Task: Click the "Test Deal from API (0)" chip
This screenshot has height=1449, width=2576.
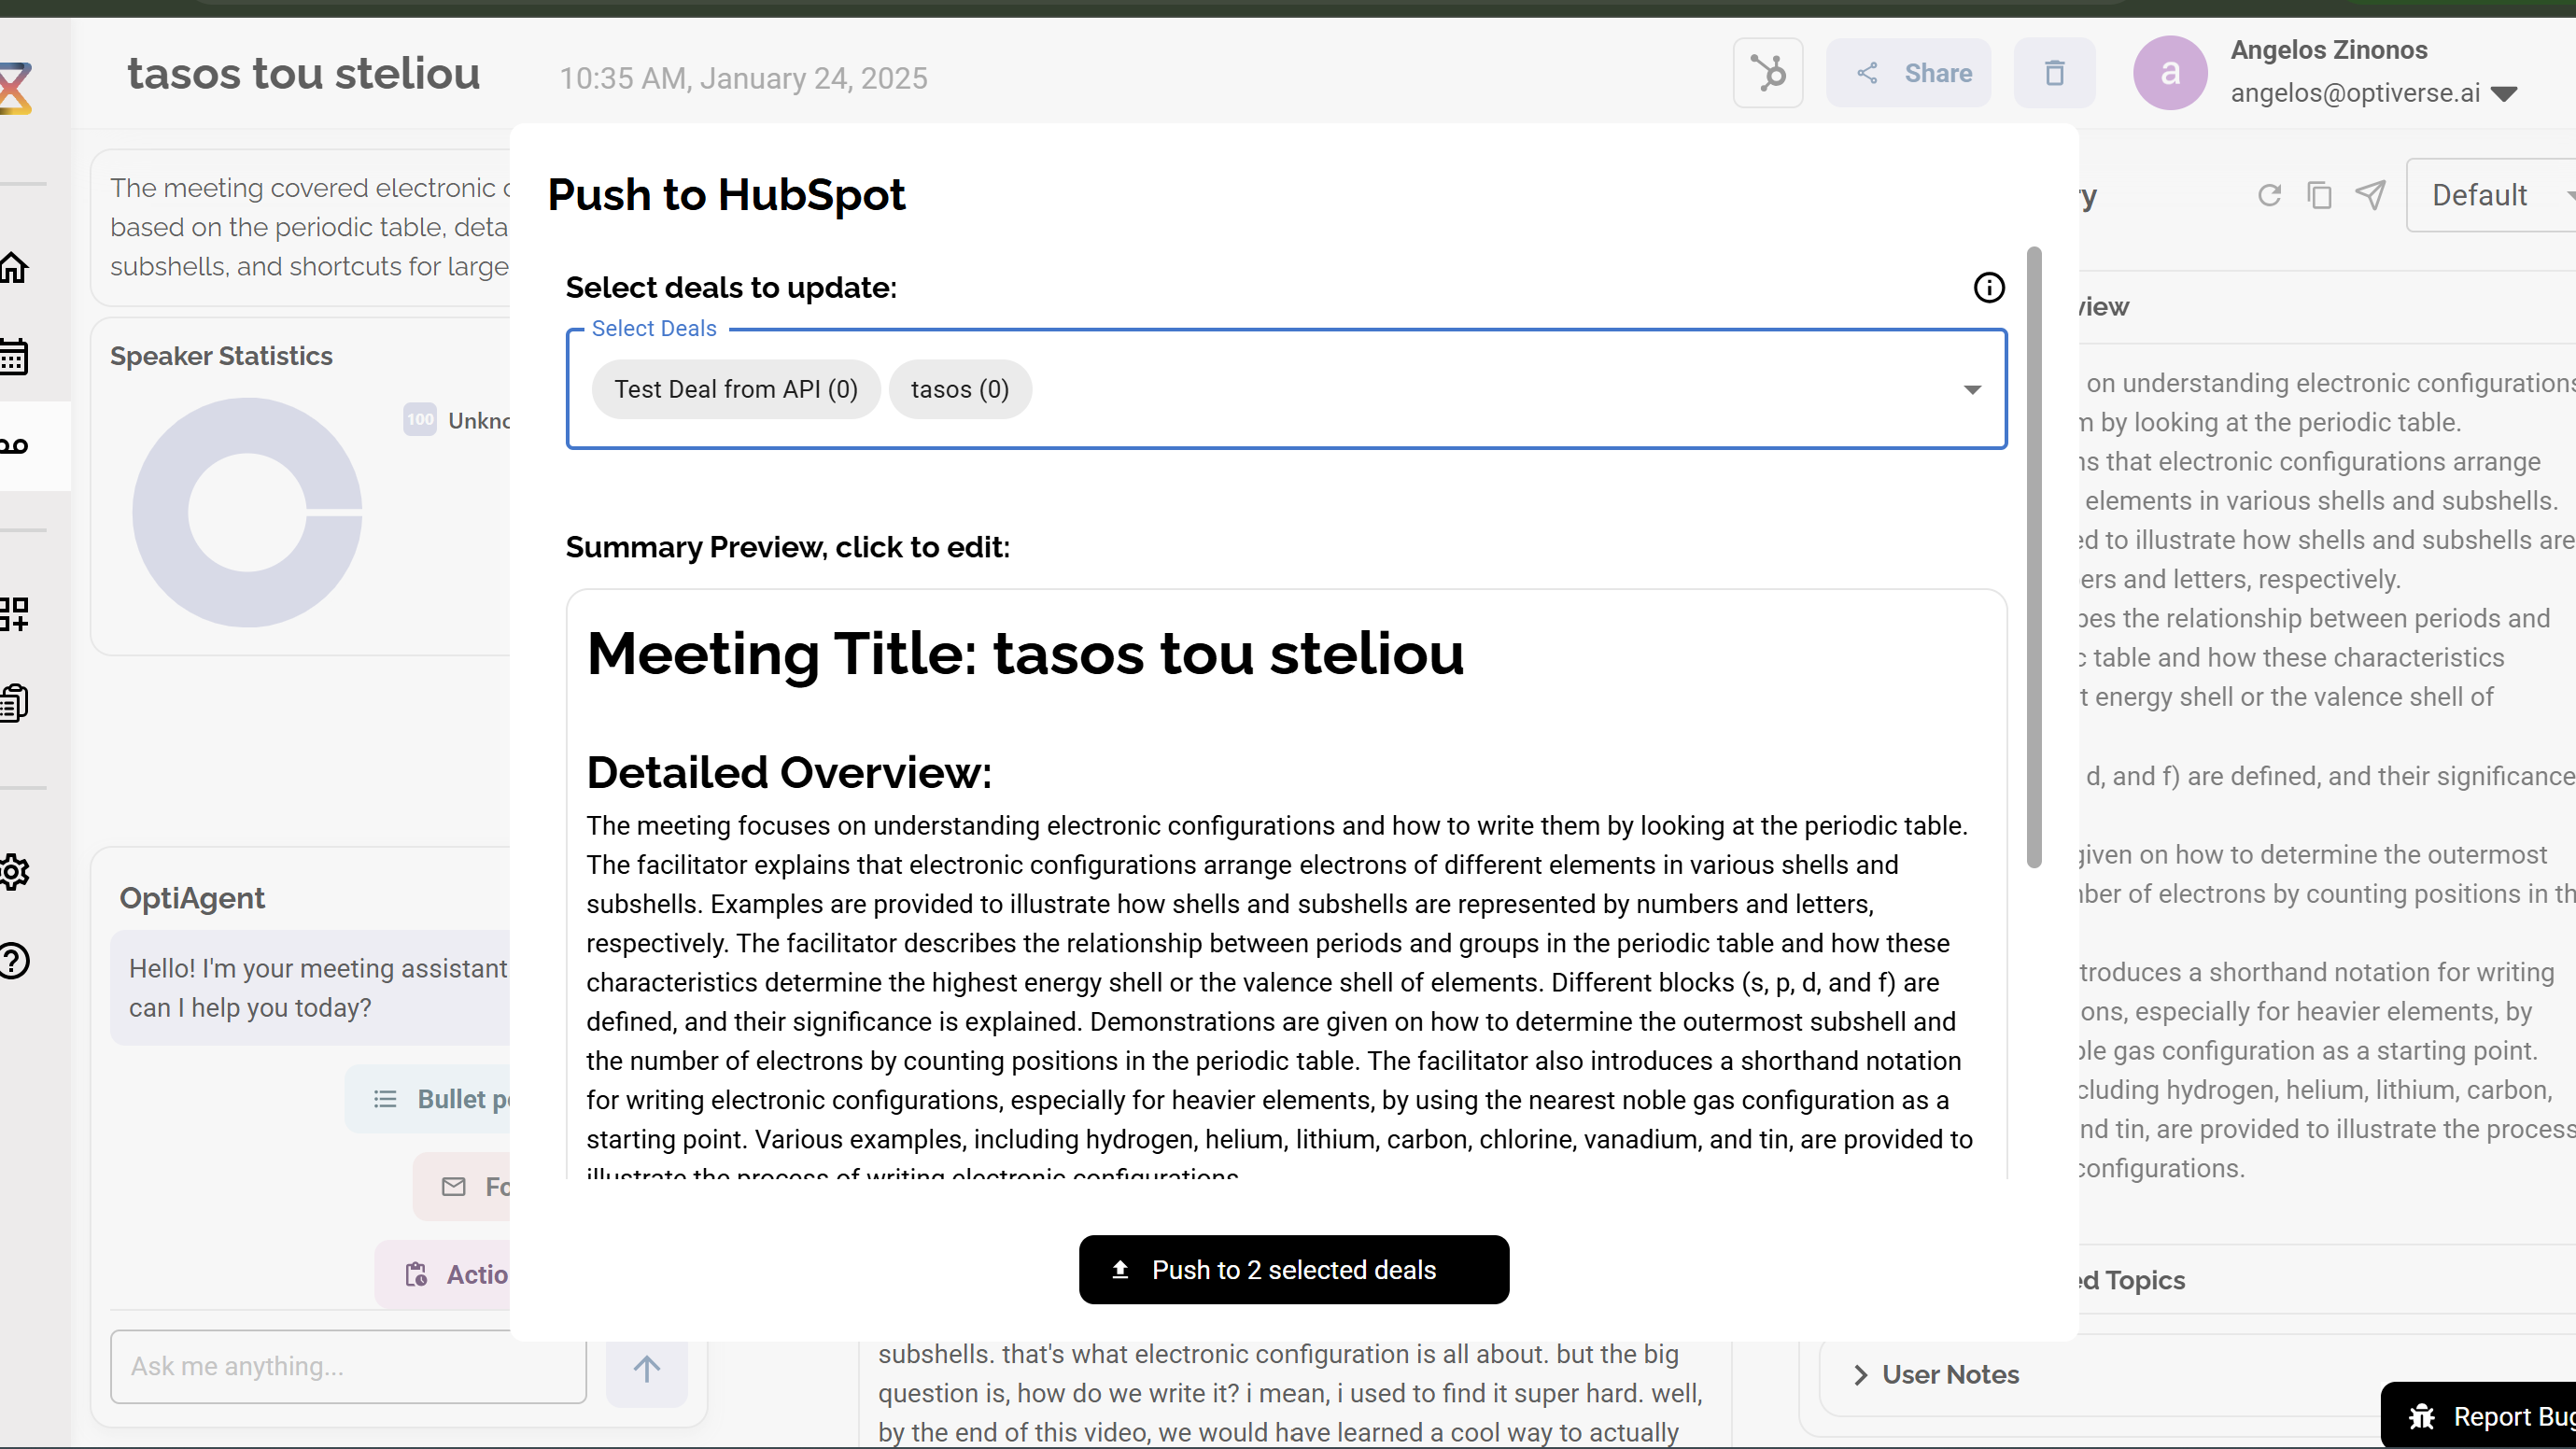Action: [735, 390]
